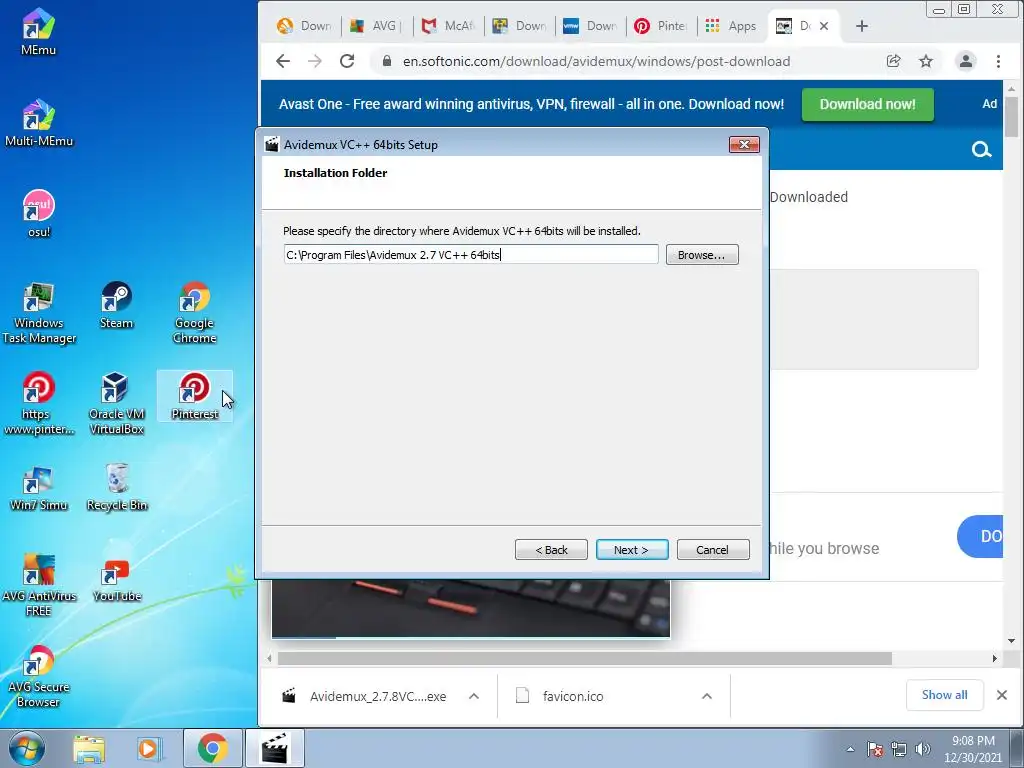
Task: Click Next in Avidemux setup
Action: point(632,550)
